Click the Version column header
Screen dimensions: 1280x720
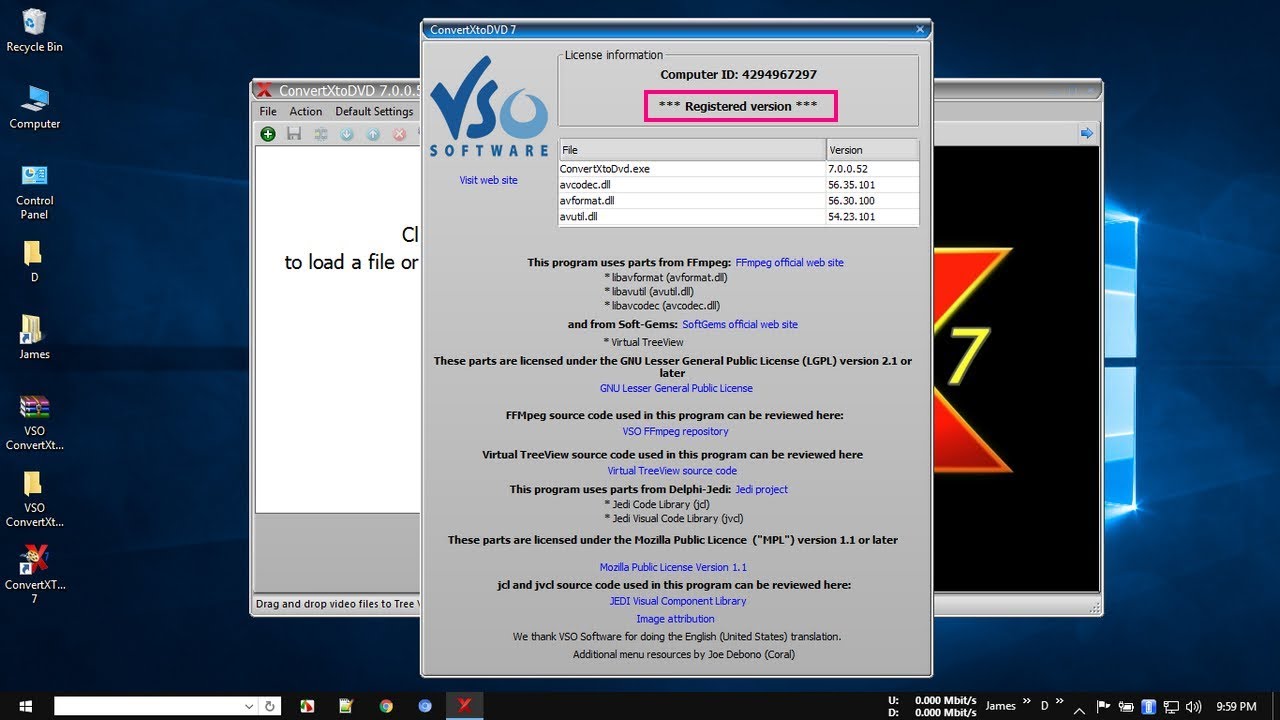coord(872,150)
